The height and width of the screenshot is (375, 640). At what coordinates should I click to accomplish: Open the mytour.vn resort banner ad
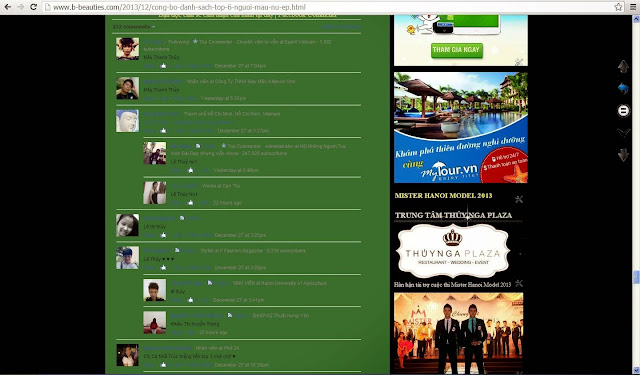[460, 127]
